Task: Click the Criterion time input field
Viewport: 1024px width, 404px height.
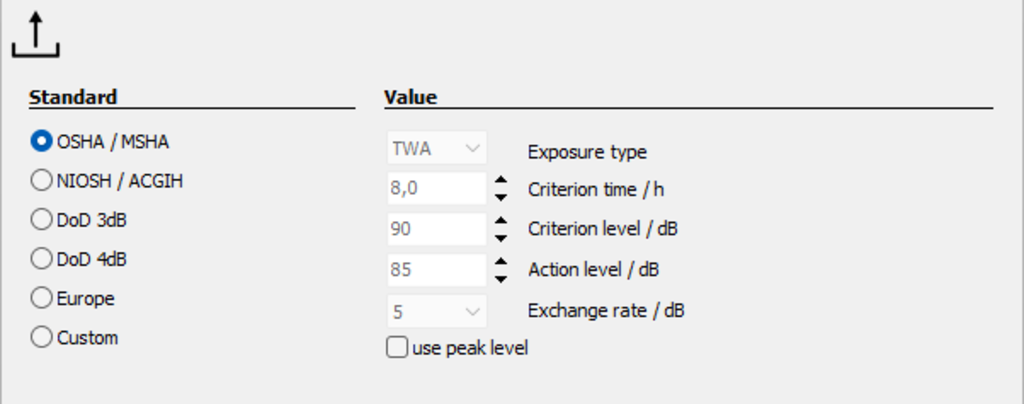Action: click(x=437, y=189)
